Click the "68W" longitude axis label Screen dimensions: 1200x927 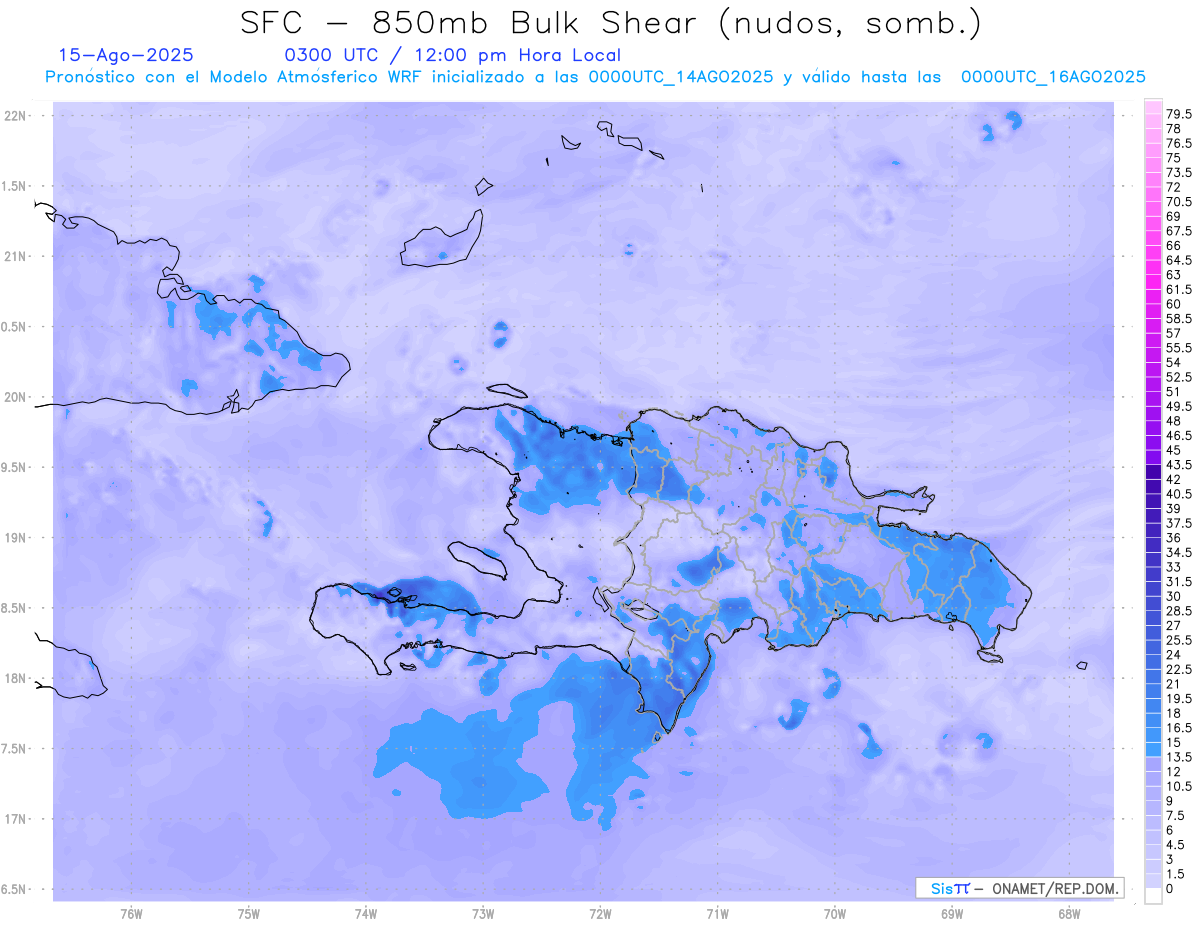[x=1069, y=914]
